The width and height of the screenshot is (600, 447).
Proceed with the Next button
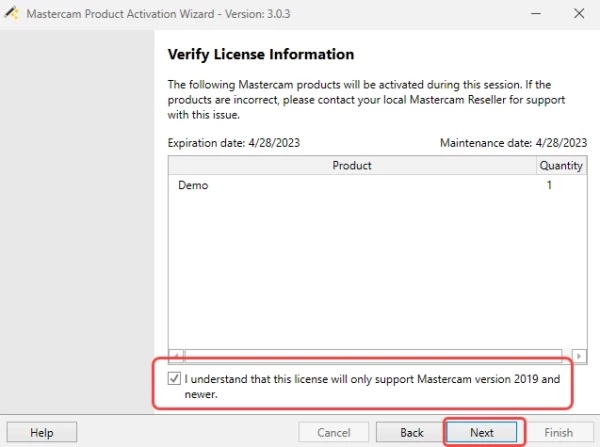(482, 433)
